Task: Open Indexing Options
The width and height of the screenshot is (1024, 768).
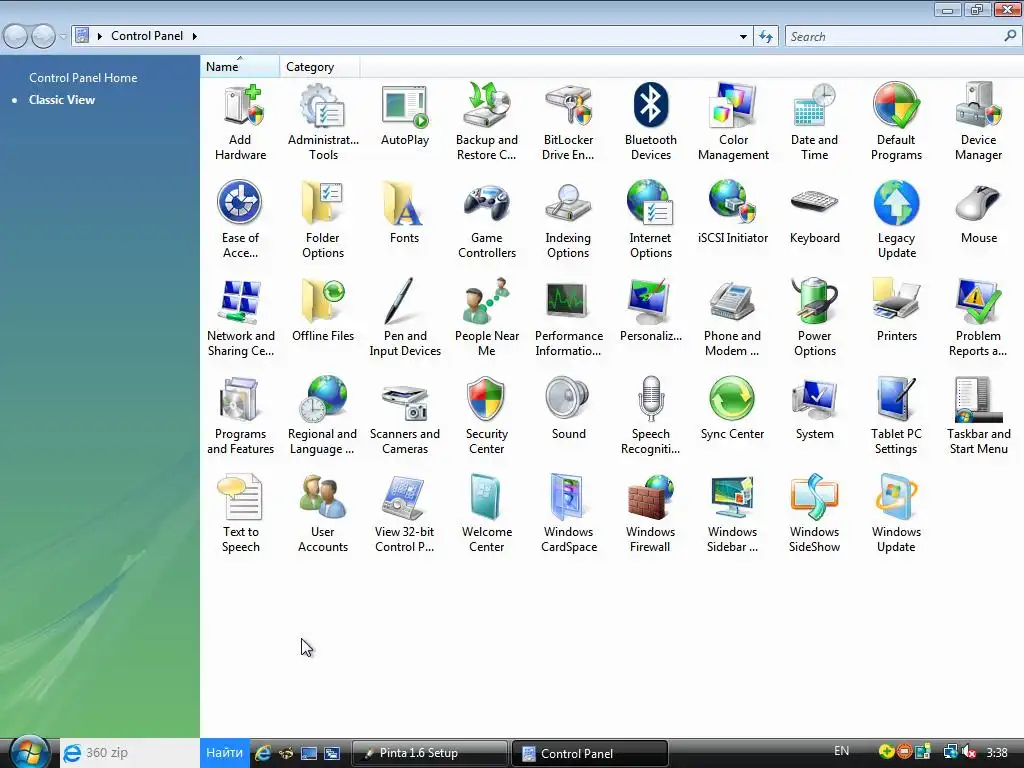Action: click(x=568, y=219)
